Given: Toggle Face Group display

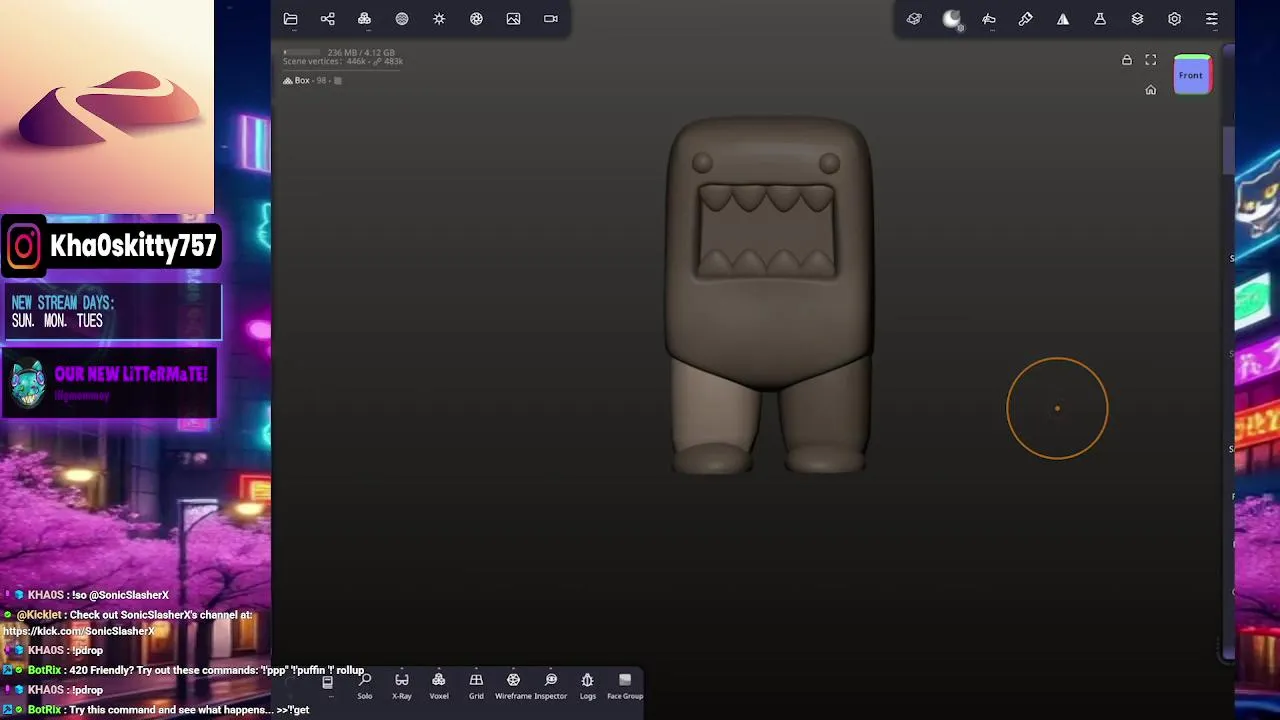Looking at the screenshot, I should [x=625, y=686].
